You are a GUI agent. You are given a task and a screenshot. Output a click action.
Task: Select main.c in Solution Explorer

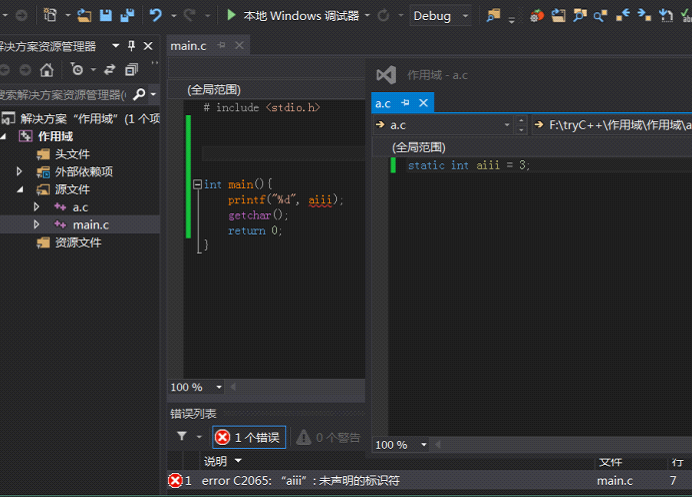[90, 225]
